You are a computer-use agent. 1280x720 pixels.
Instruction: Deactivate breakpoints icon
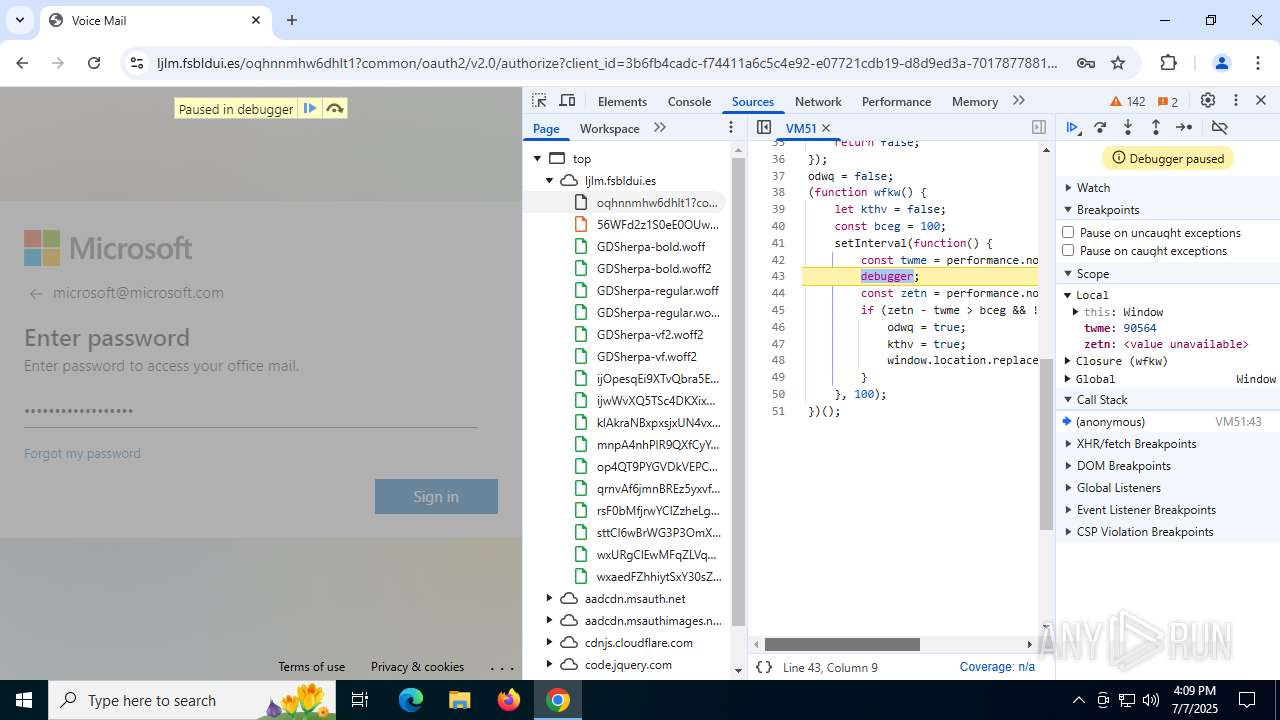click(x=1219, y=127)
